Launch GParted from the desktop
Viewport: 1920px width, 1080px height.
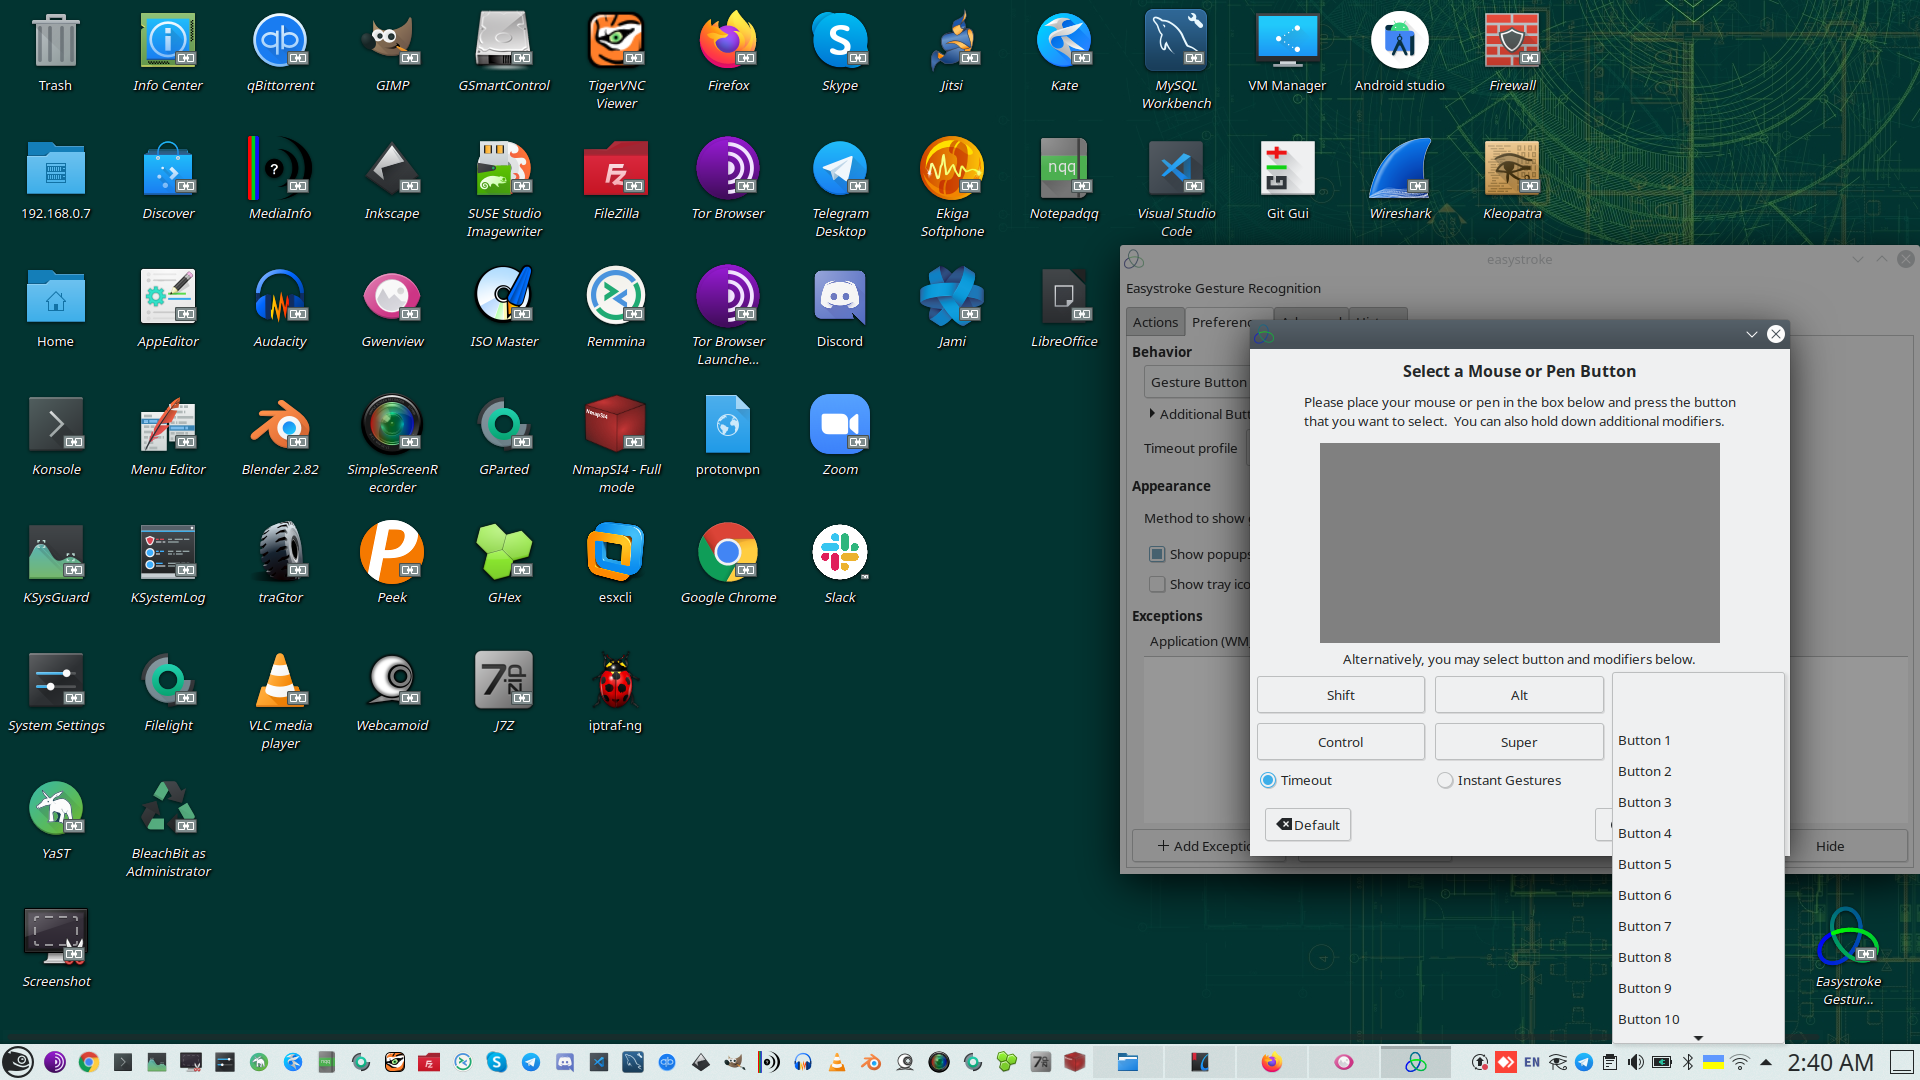[x=504, y=426]
